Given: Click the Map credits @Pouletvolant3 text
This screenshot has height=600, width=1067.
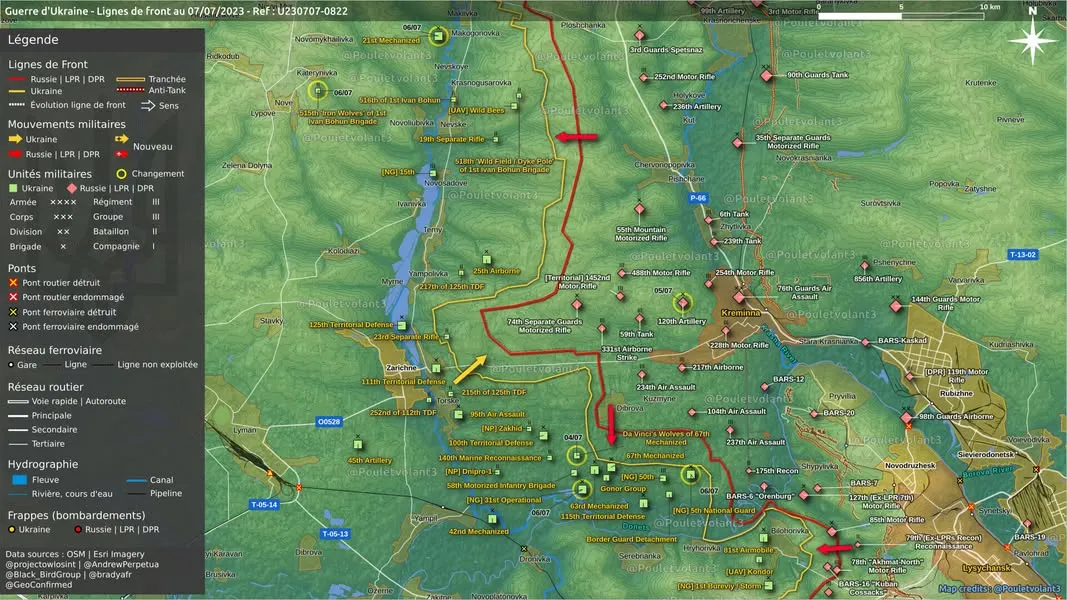Looking at the screenshot, I should (x=999, y=588).
